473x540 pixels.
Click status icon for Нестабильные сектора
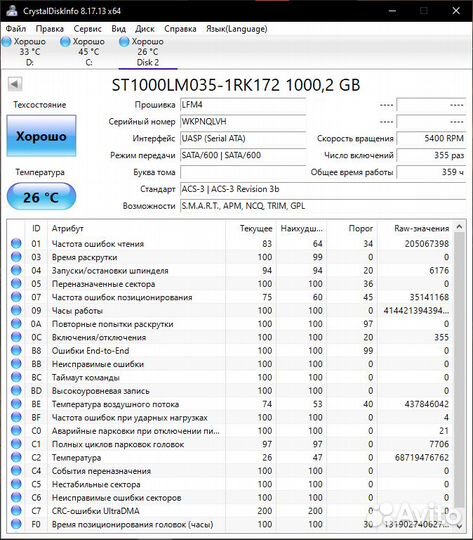pyautogui.click(x=16, y=484)
